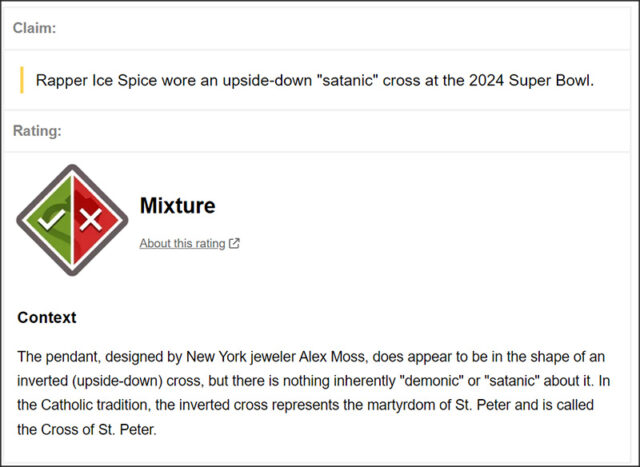Click the green checkmark half of rating badge
640x467 pixels.
coord(49,220)
